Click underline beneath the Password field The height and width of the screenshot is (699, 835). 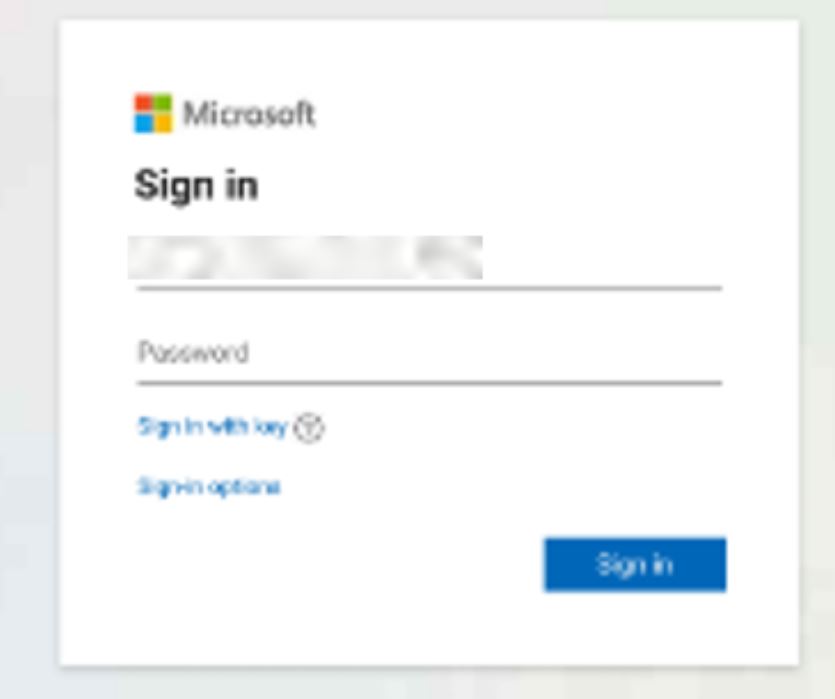(429, 383)
